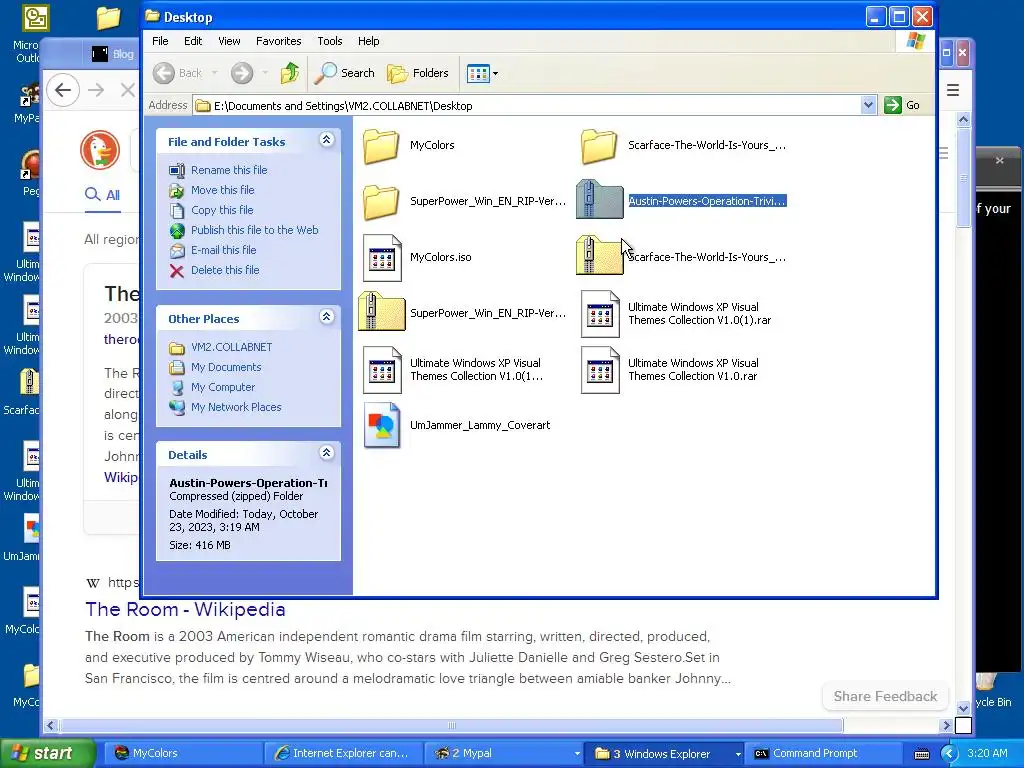Click stop X button in Mypal browser

(128, 90)
